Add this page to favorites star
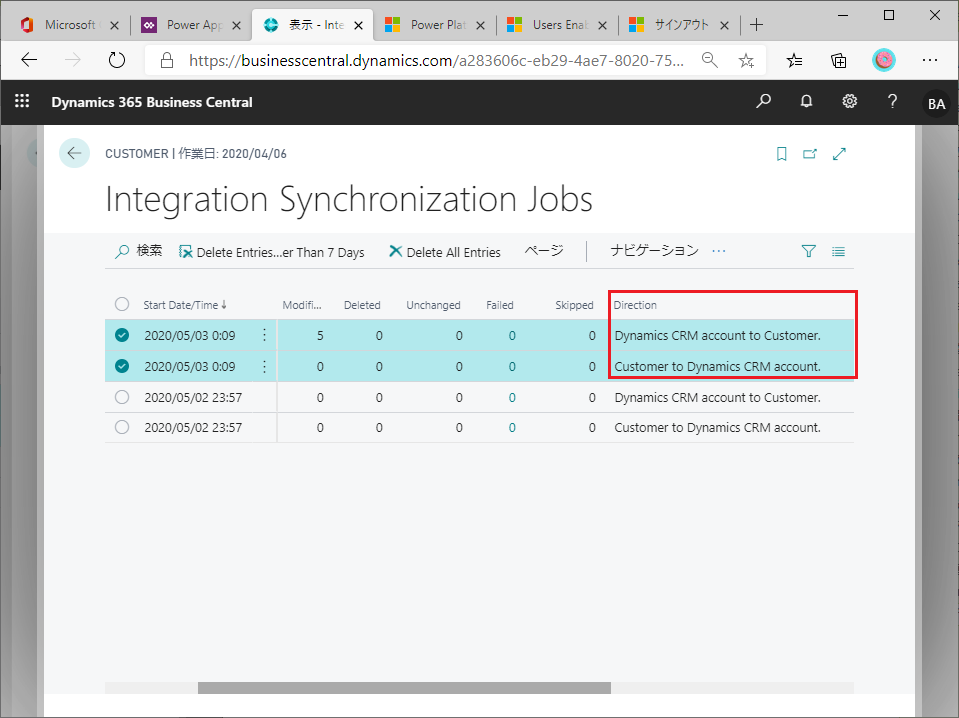Viewport: 959px width, 718px height. coord(746,60)
